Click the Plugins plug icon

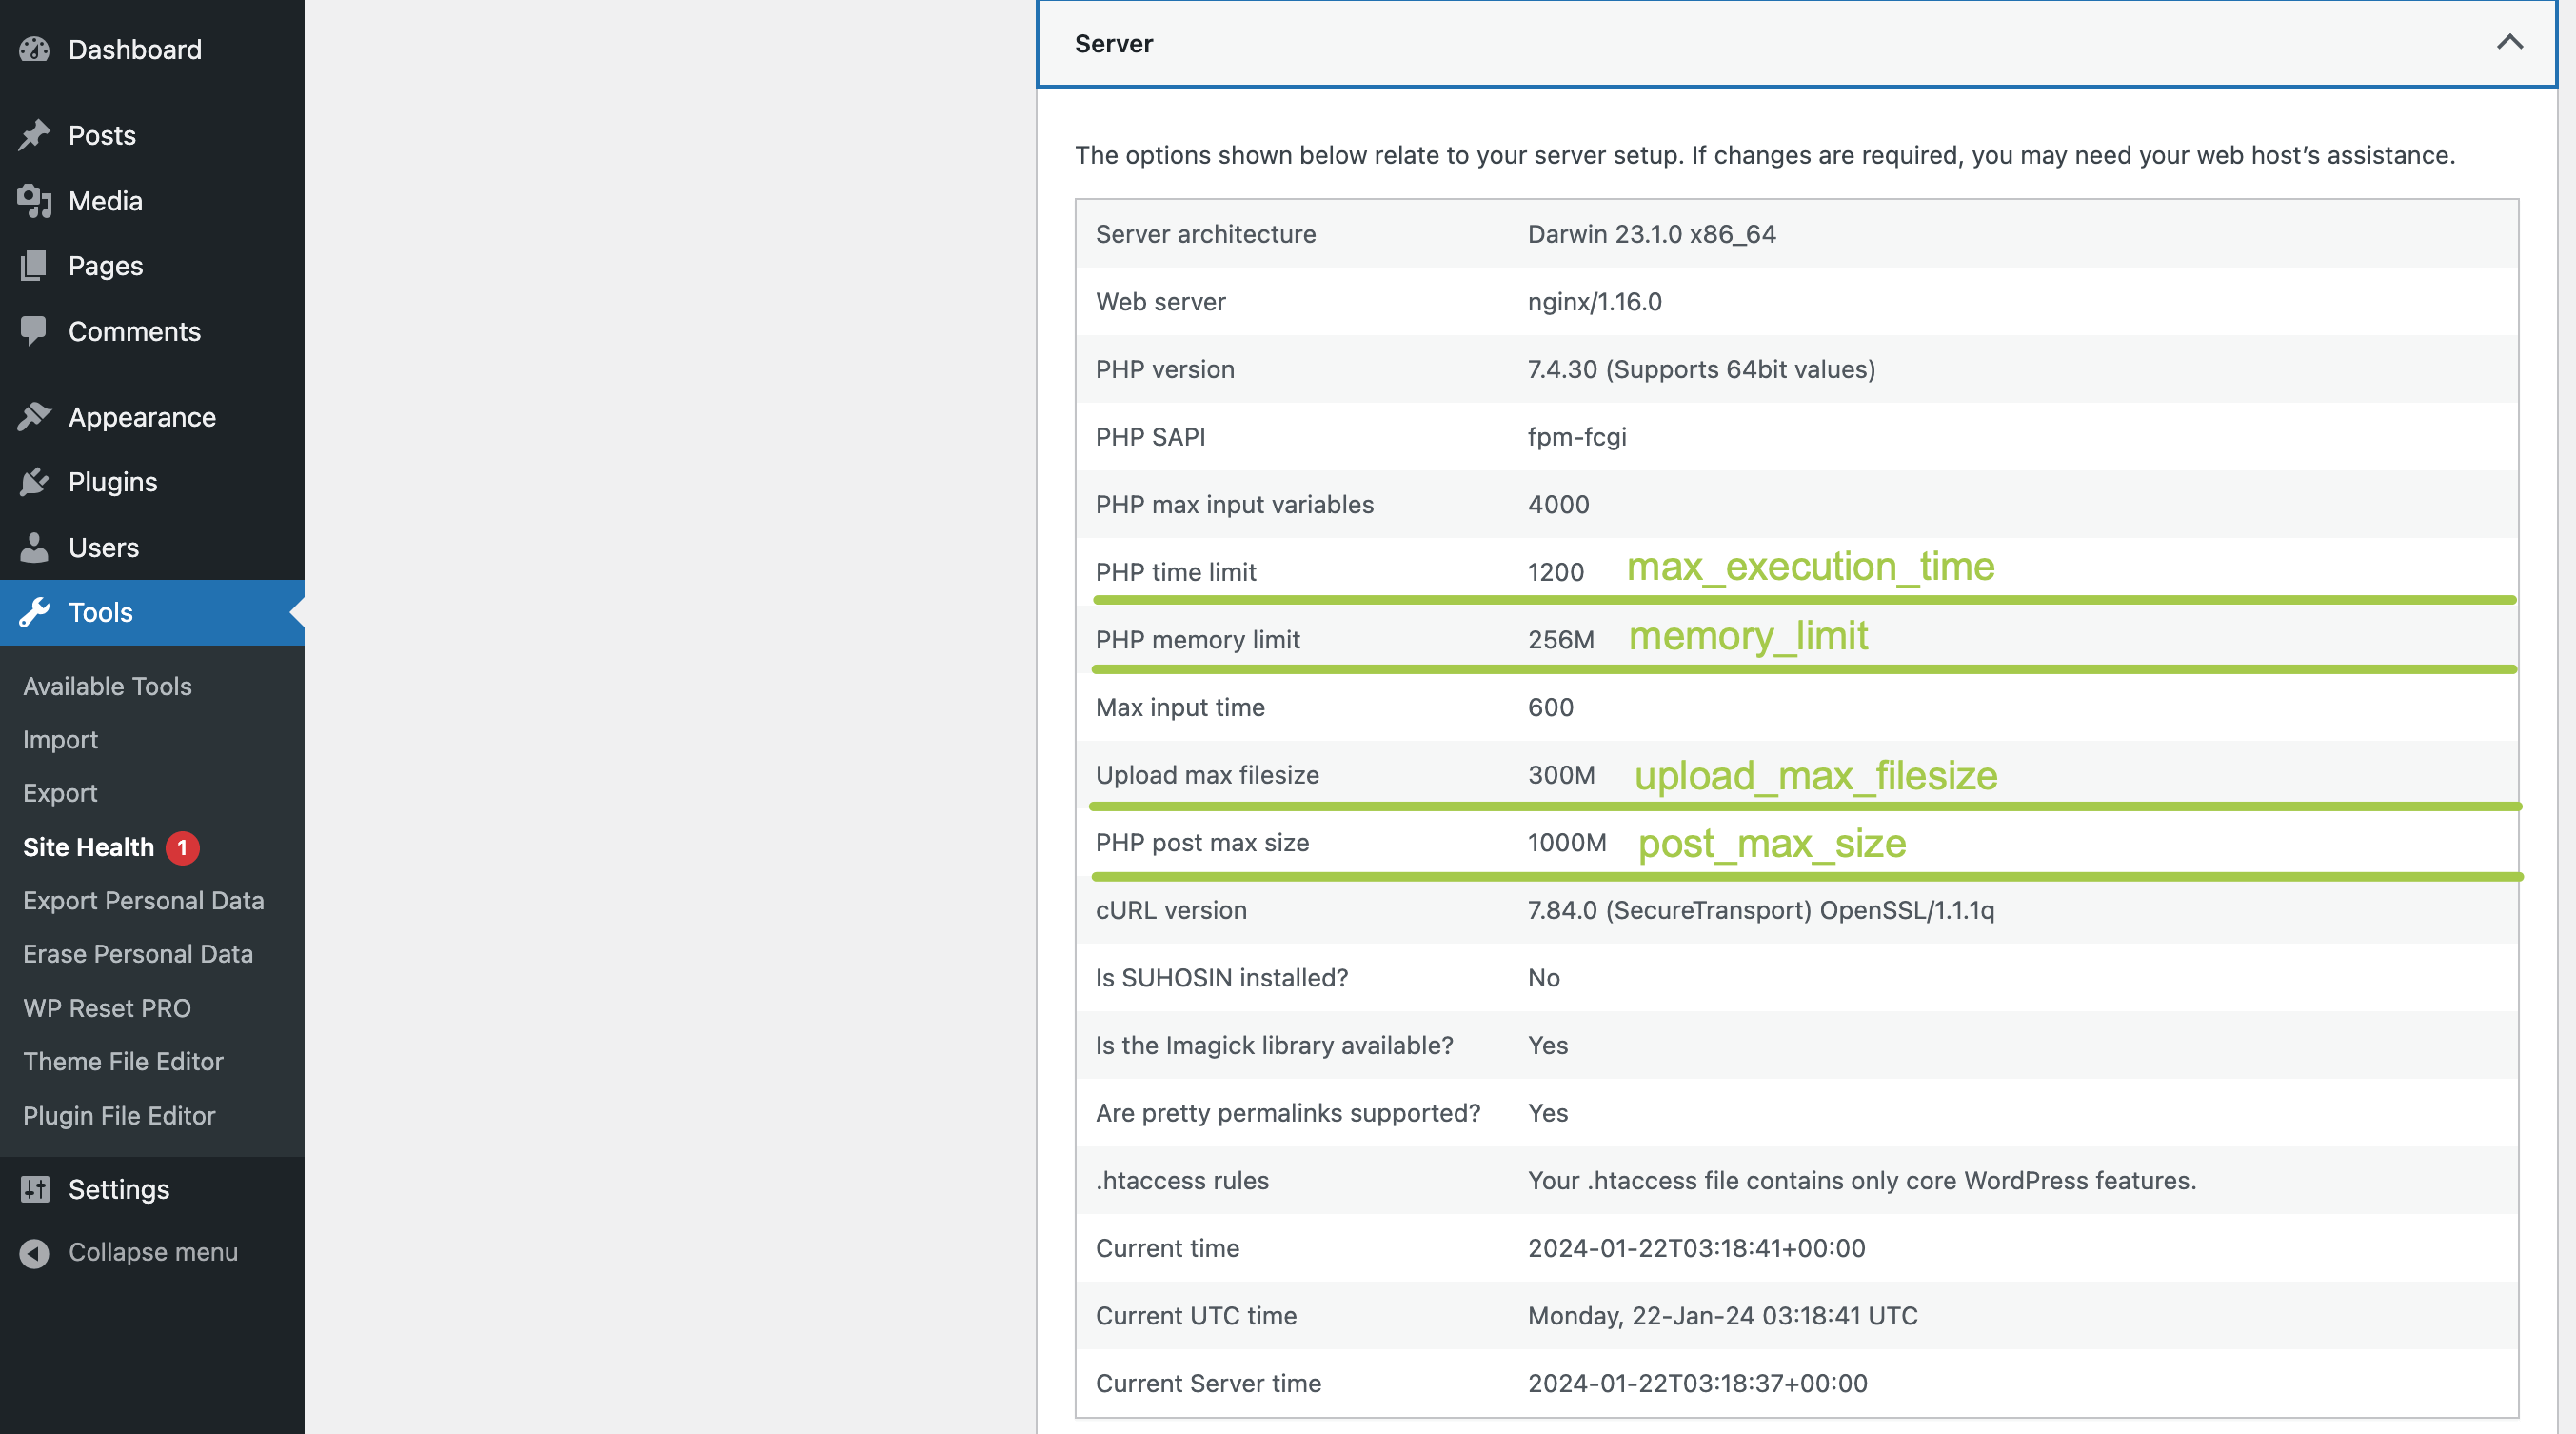click(x=34, y=482)
